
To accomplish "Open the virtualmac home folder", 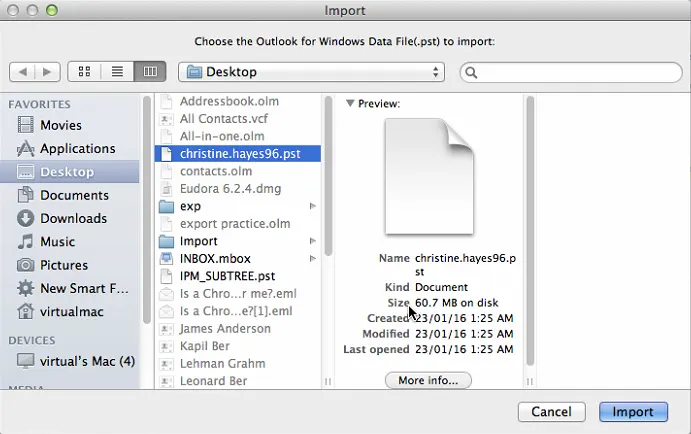I will (70, 312).
